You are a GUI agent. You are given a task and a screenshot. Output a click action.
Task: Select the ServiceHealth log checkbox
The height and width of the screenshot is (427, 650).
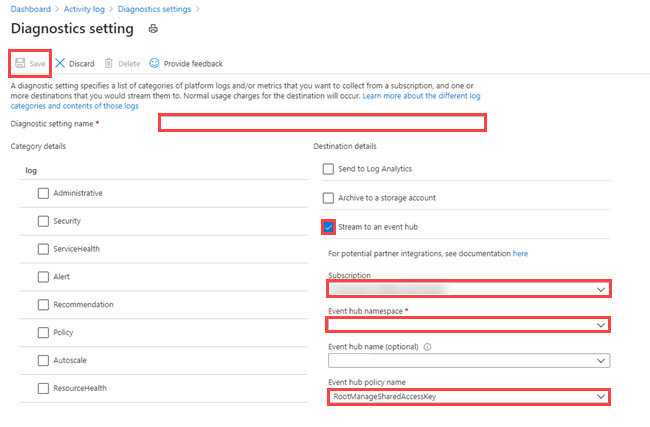pyautogui.click(x=43, y=249)
